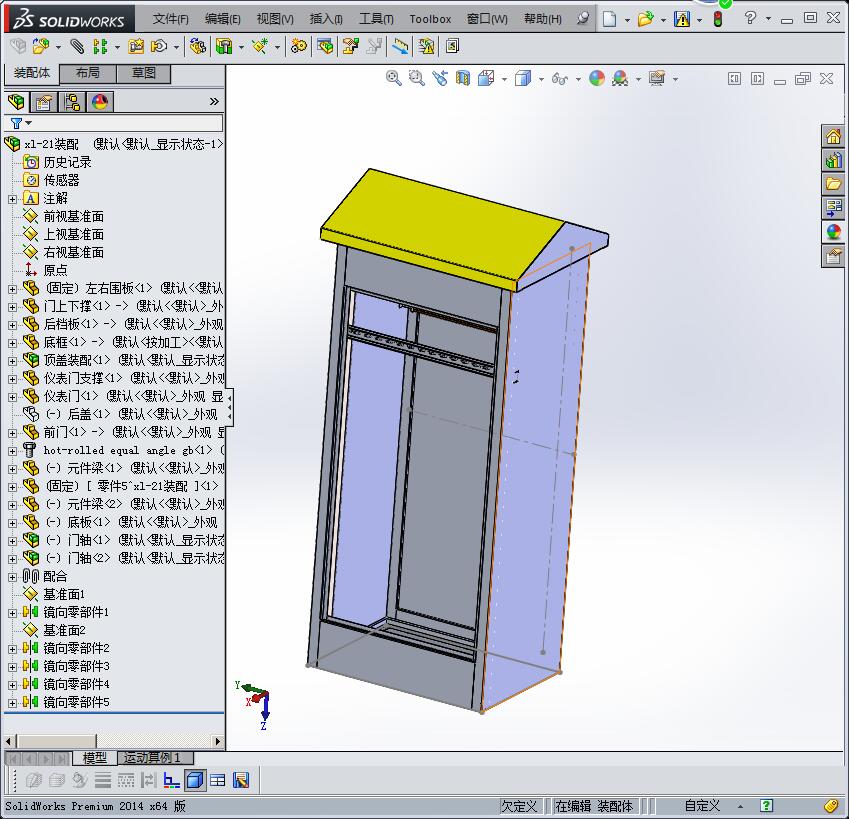Toggle shaded with edges display in bottom toolbar
Image resolution: width=849 pixels, height=819 pixels.
pyautogui.click(x=195, y=780)
